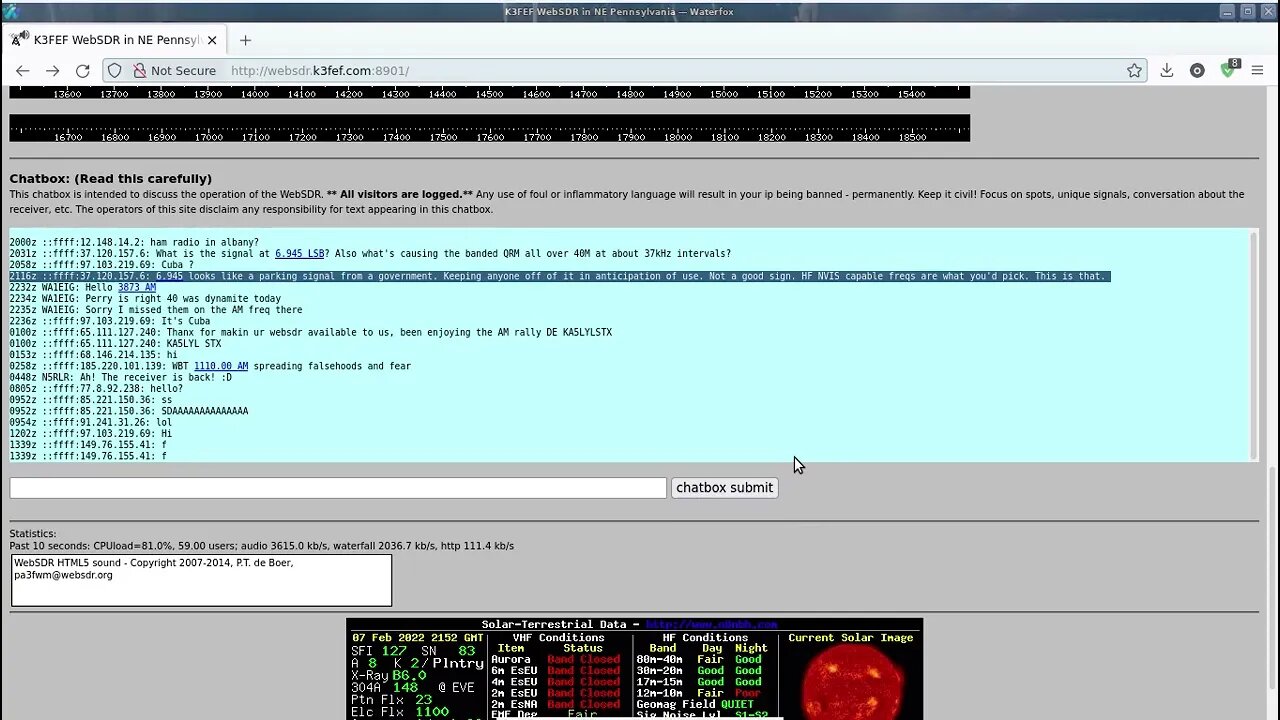This screenshot has height=720, width=1280.
Task: Click the 'Chatbox: (Read this carefully)' heading
Action: click(111, 179)
